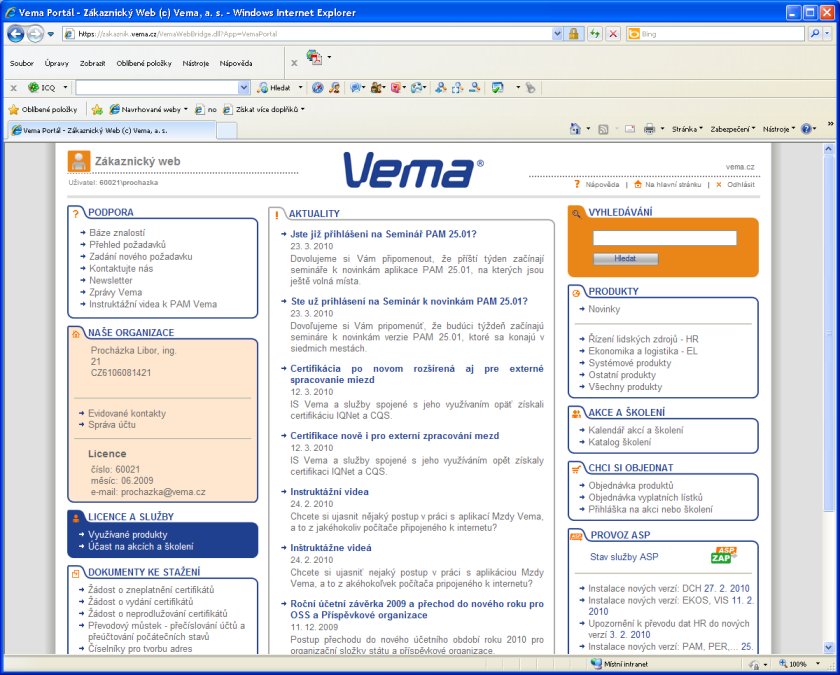
Task: Click the Využívané produkty link
Action: point(128,535)
